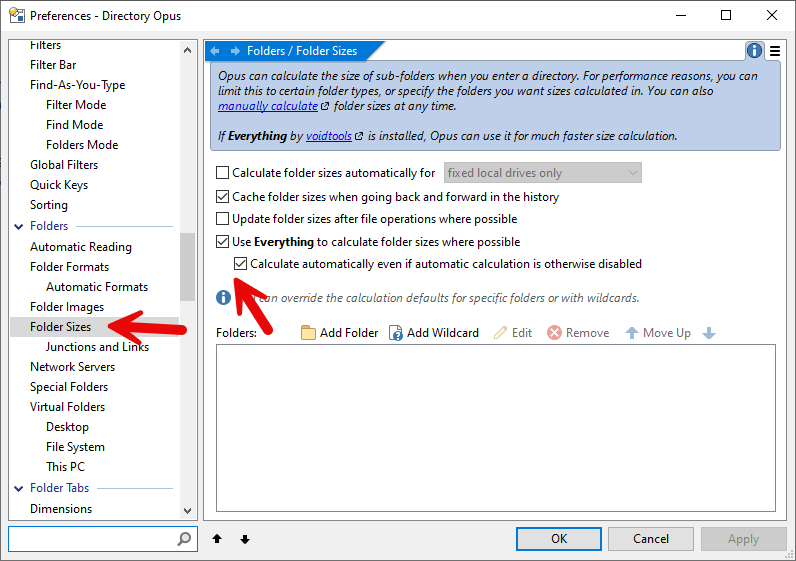Click the next page down arrow at the bottom
Image resolution: width=796 pixels, height=561 pixels.
[245, 539]
